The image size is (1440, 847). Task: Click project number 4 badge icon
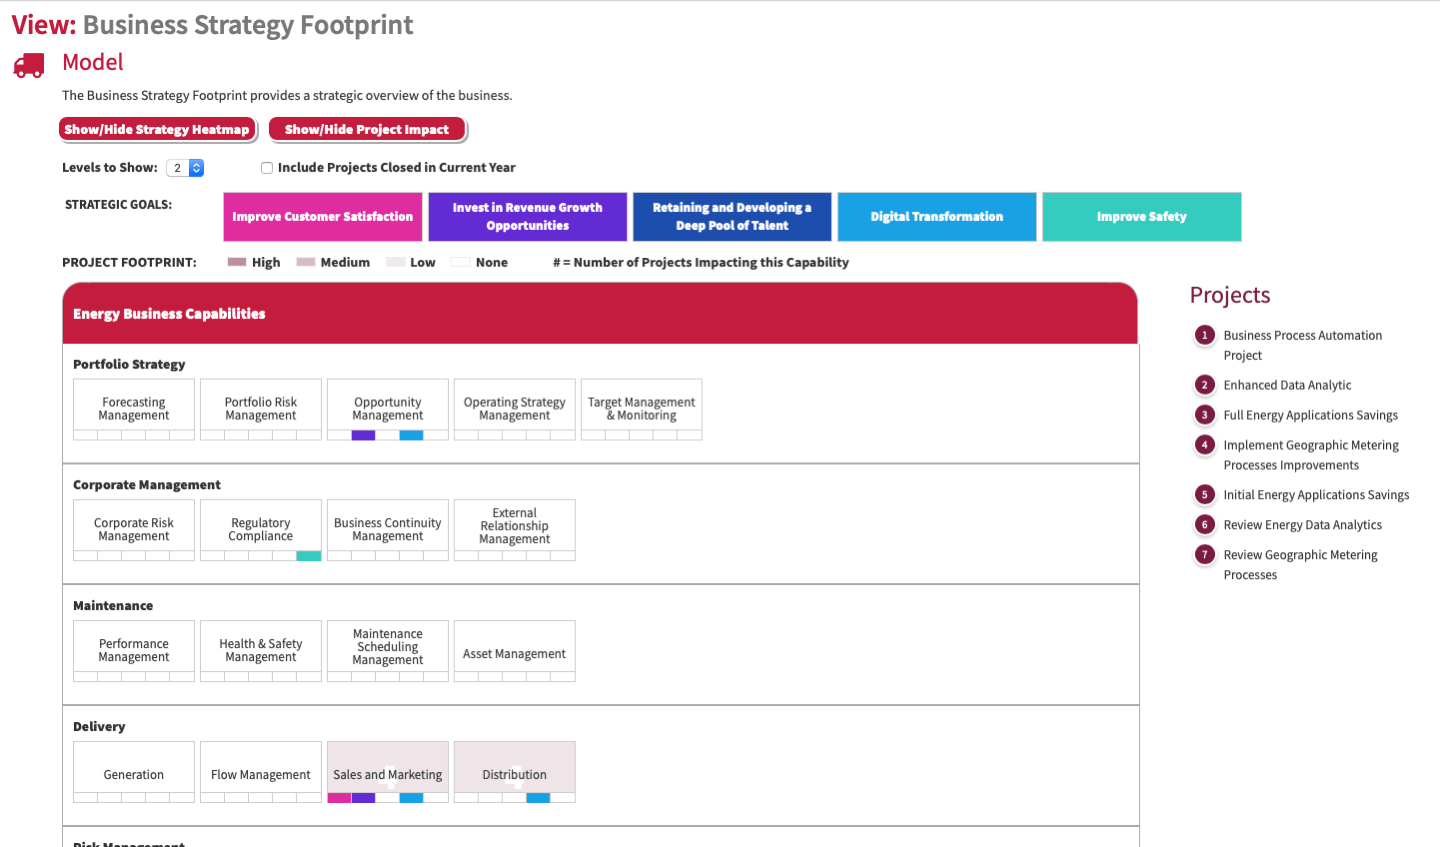coord(1205,445)
